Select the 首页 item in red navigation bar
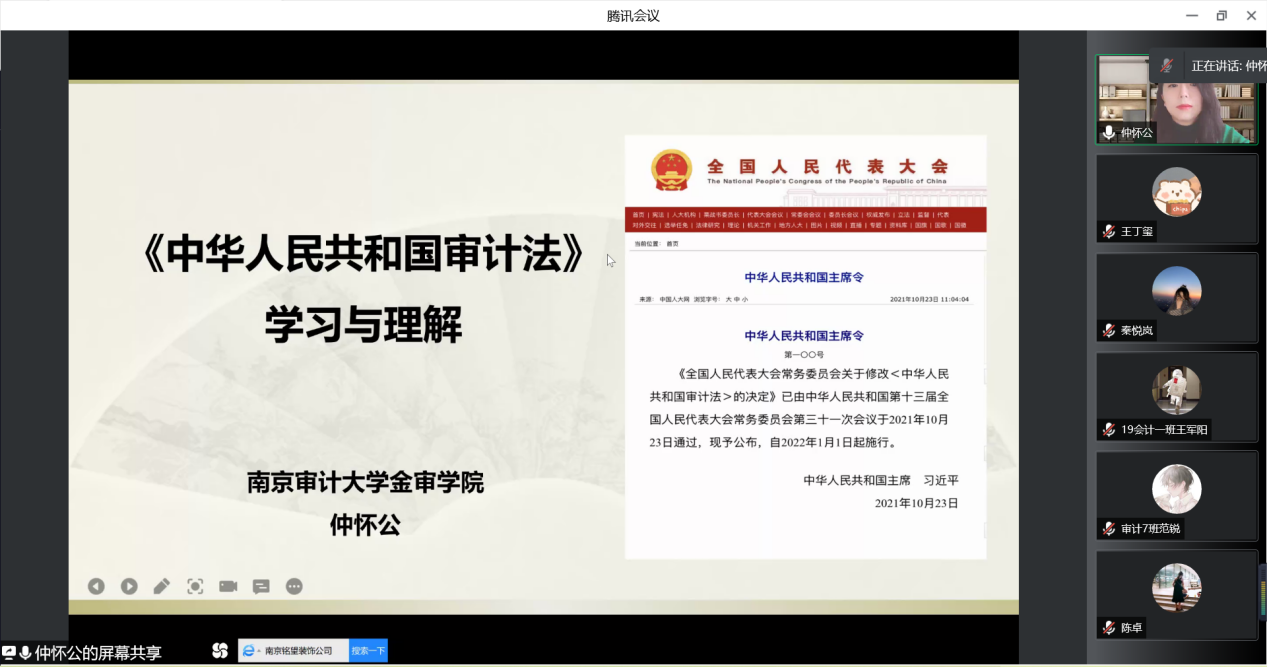The width and height of the screenshot is (1267, 667). coord(638,215)
